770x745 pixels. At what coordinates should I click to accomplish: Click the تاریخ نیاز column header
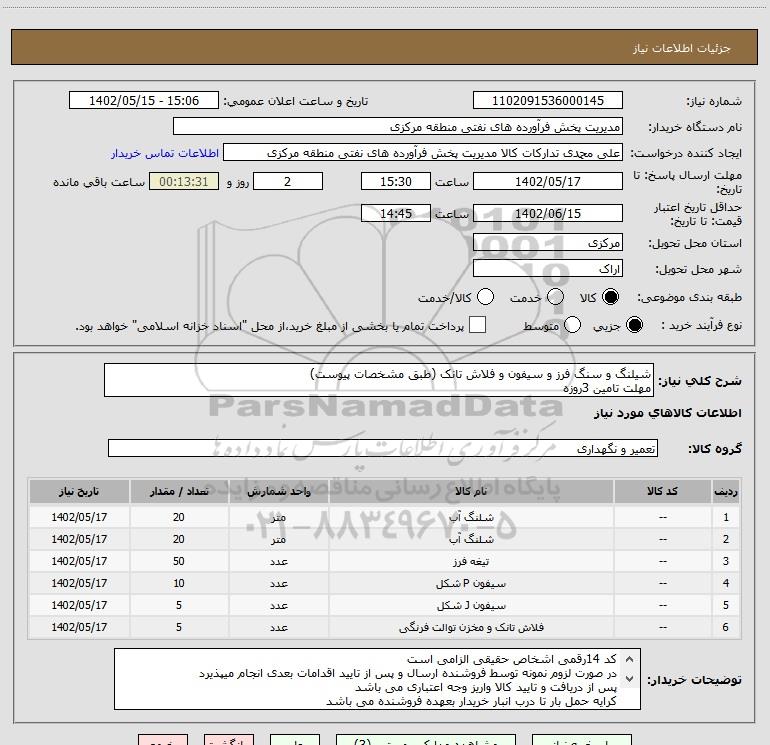coord(79,491)
